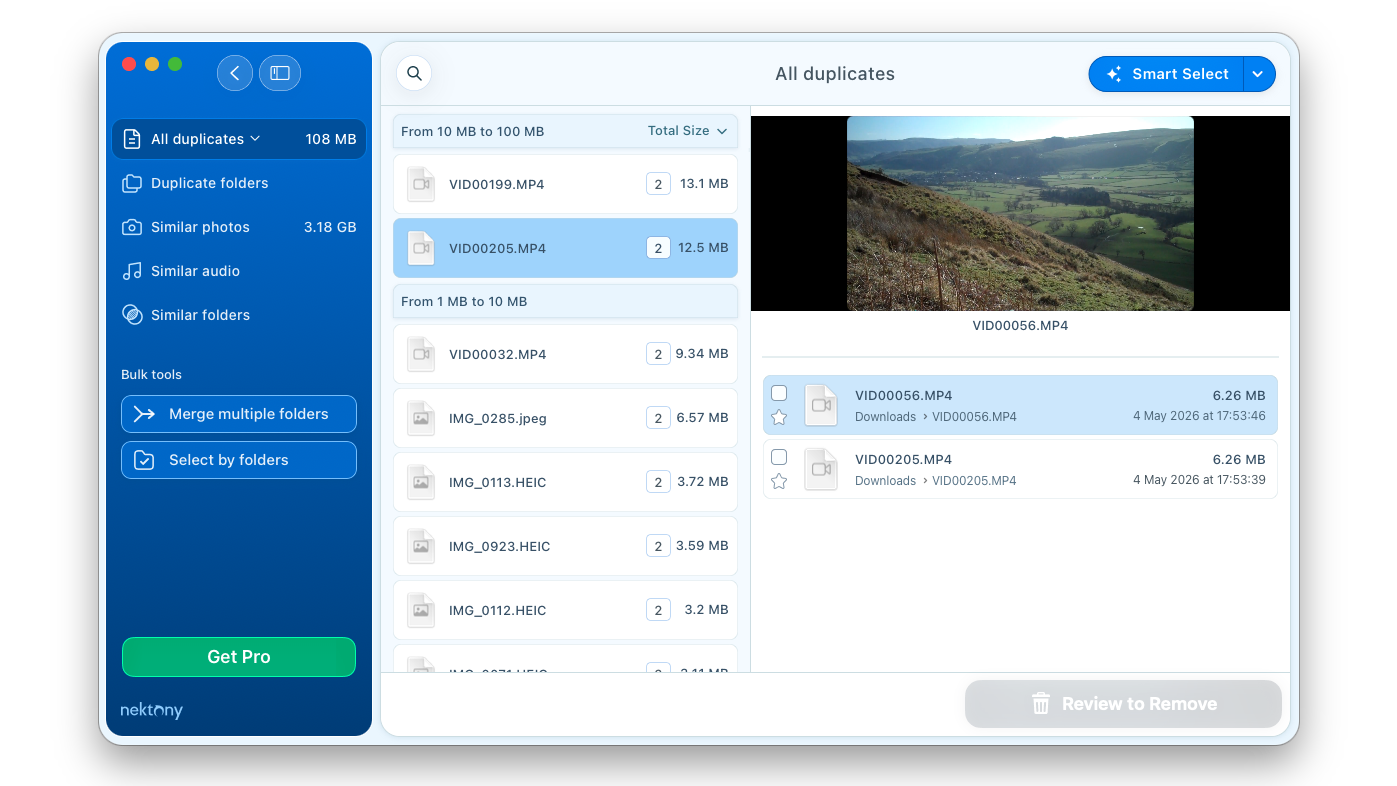Expand the All duplicates chevron in sidebar
This screenshot has width=1397, height=786.
click(x=255, y=138)
